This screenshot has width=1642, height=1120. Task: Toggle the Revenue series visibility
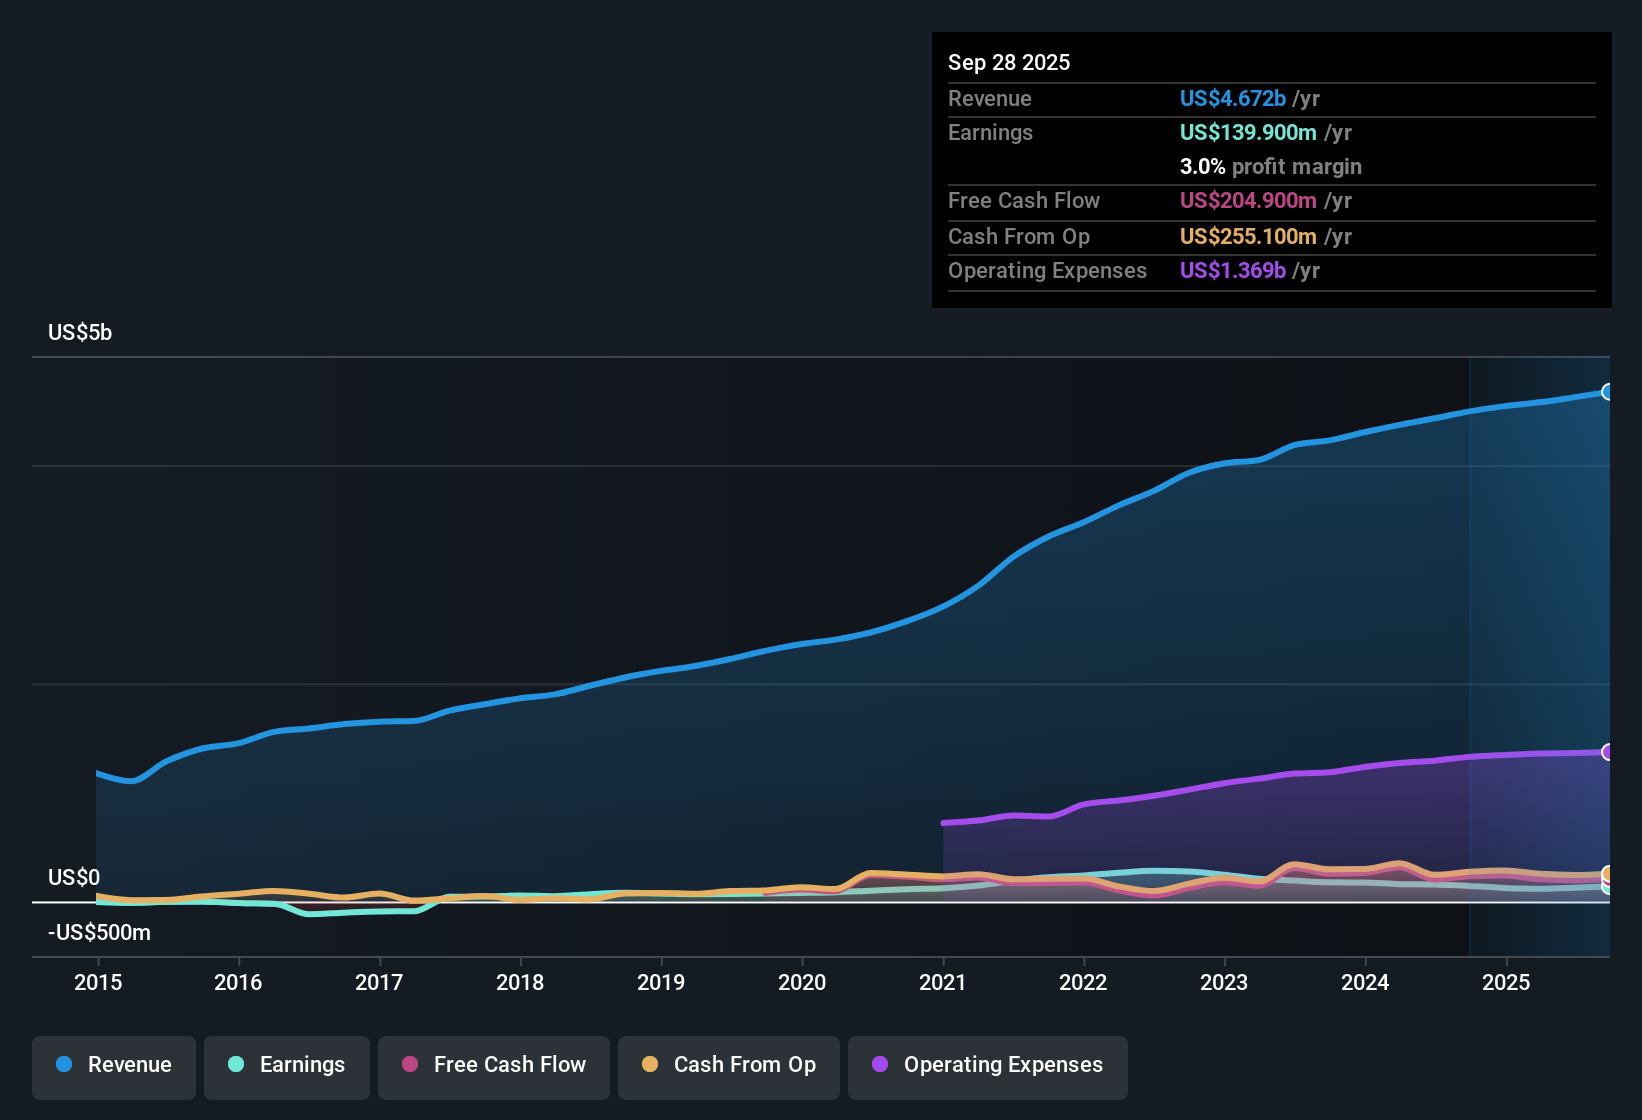pyautogui.click(x=113, y=1065)
